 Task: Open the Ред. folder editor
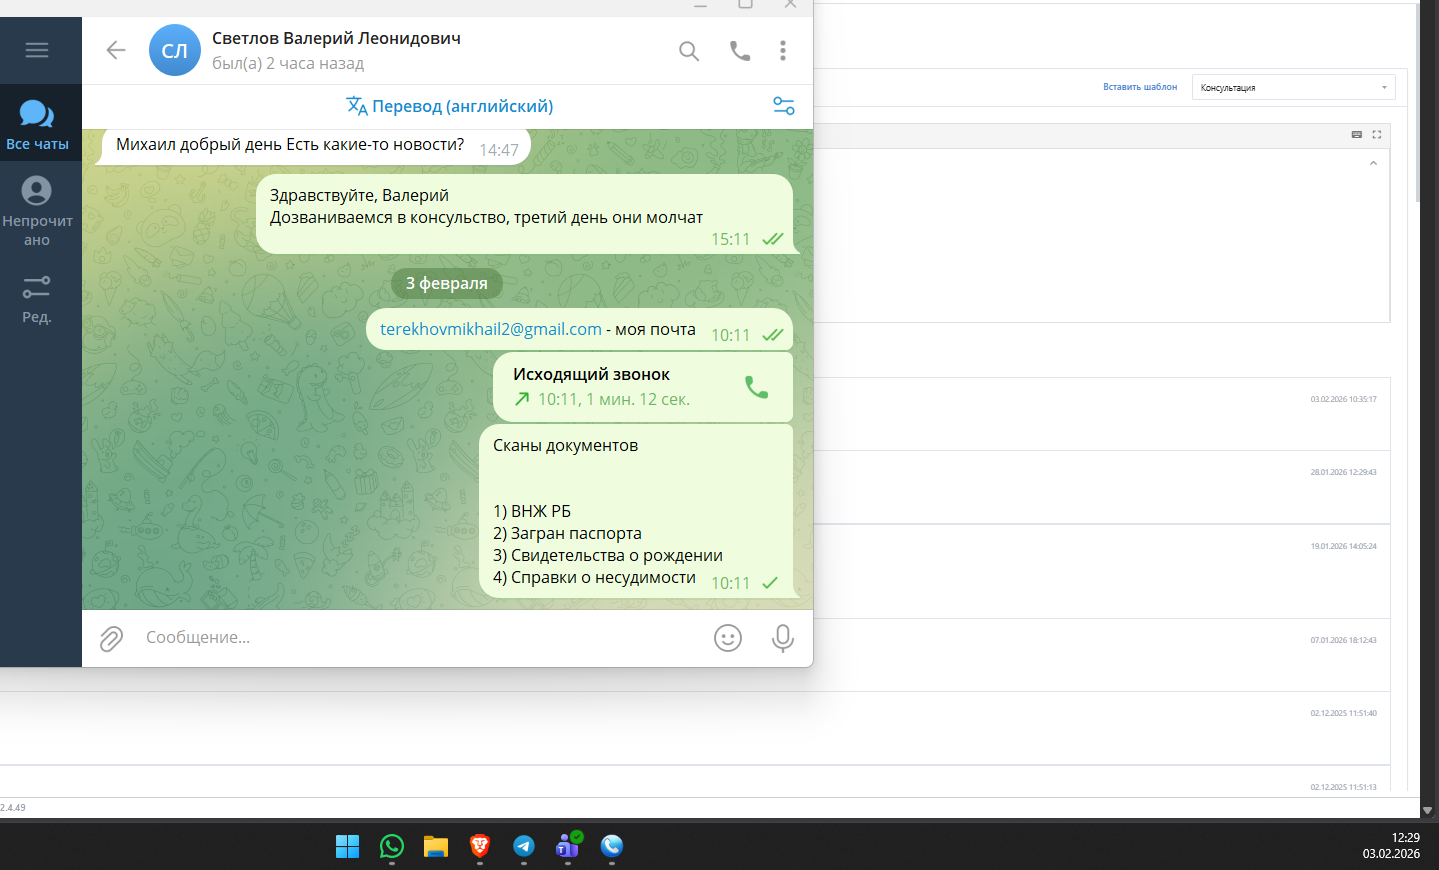37,300
